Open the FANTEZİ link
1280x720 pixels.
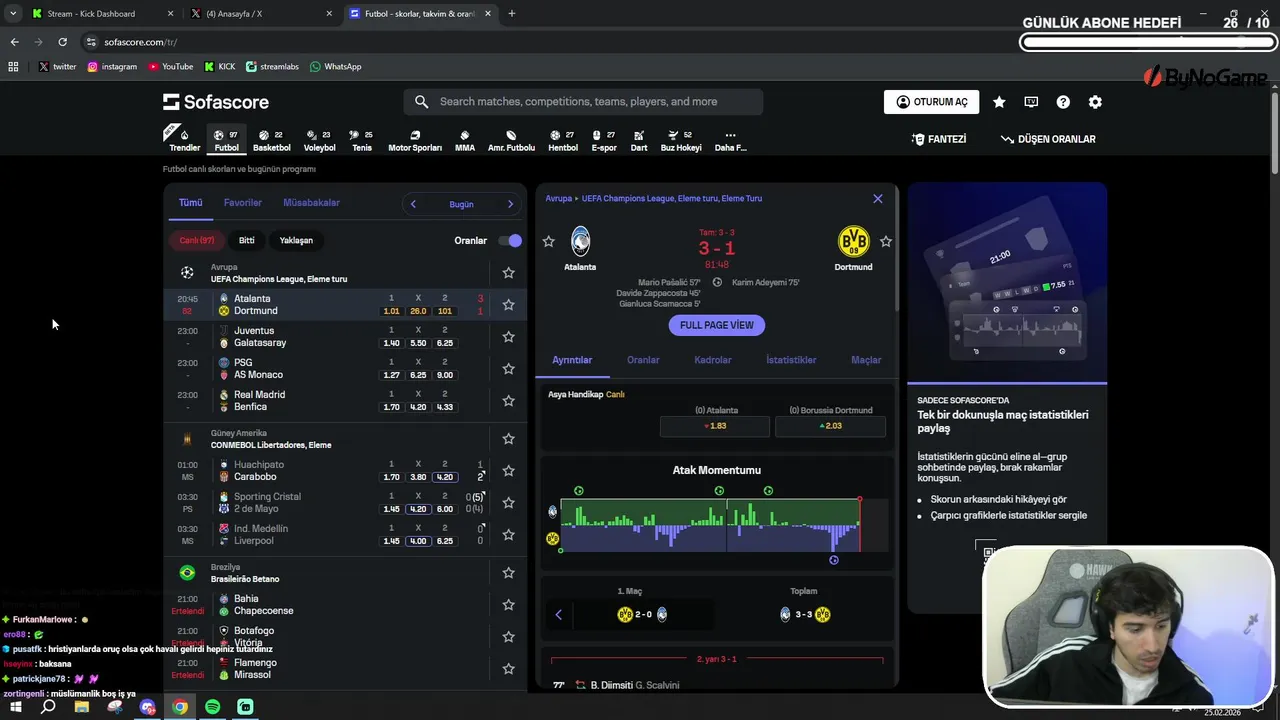[x=939, y=139]
